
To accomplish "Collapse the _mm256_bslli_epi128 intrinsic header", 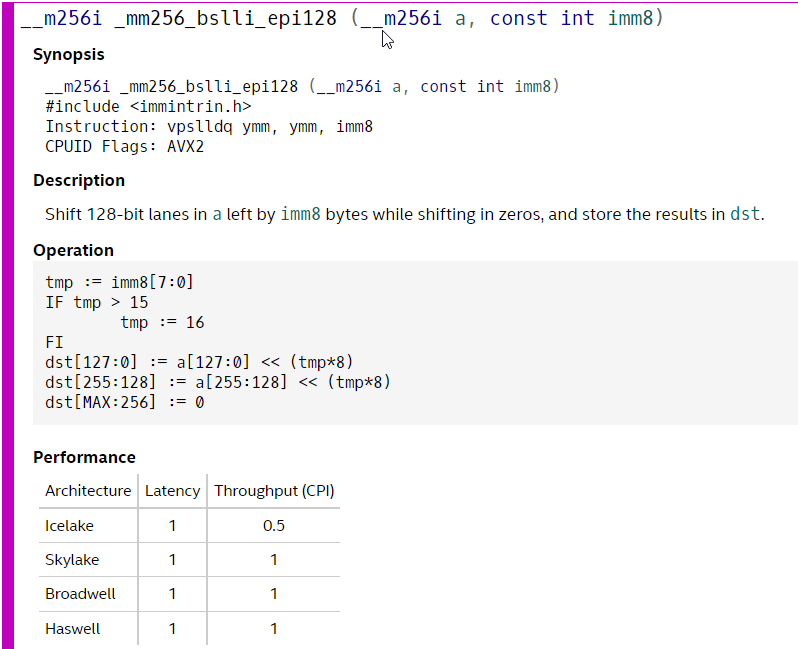I will coord(341,18).
